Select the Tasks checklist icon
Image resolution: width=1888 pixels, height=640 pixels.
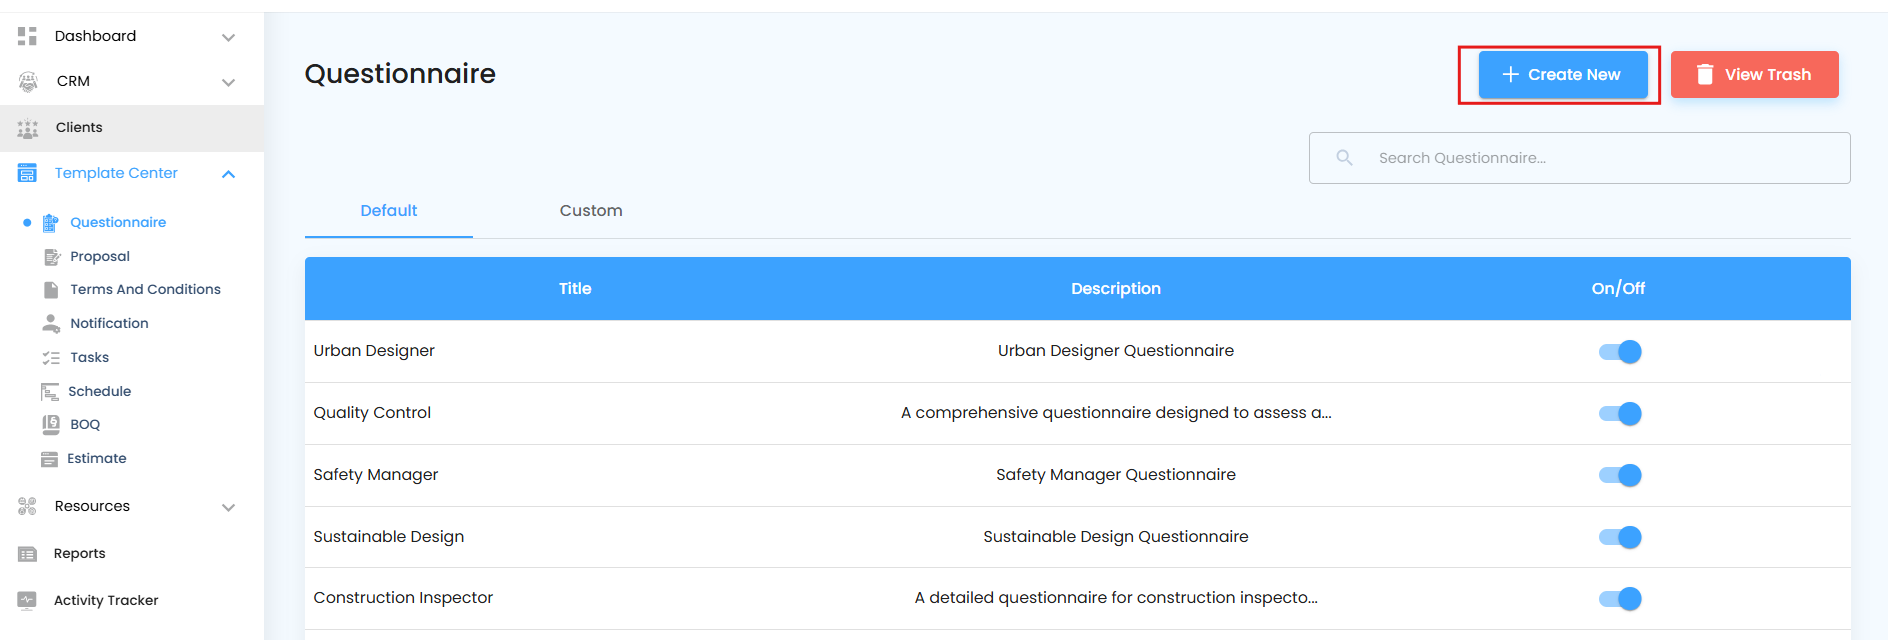51,357
